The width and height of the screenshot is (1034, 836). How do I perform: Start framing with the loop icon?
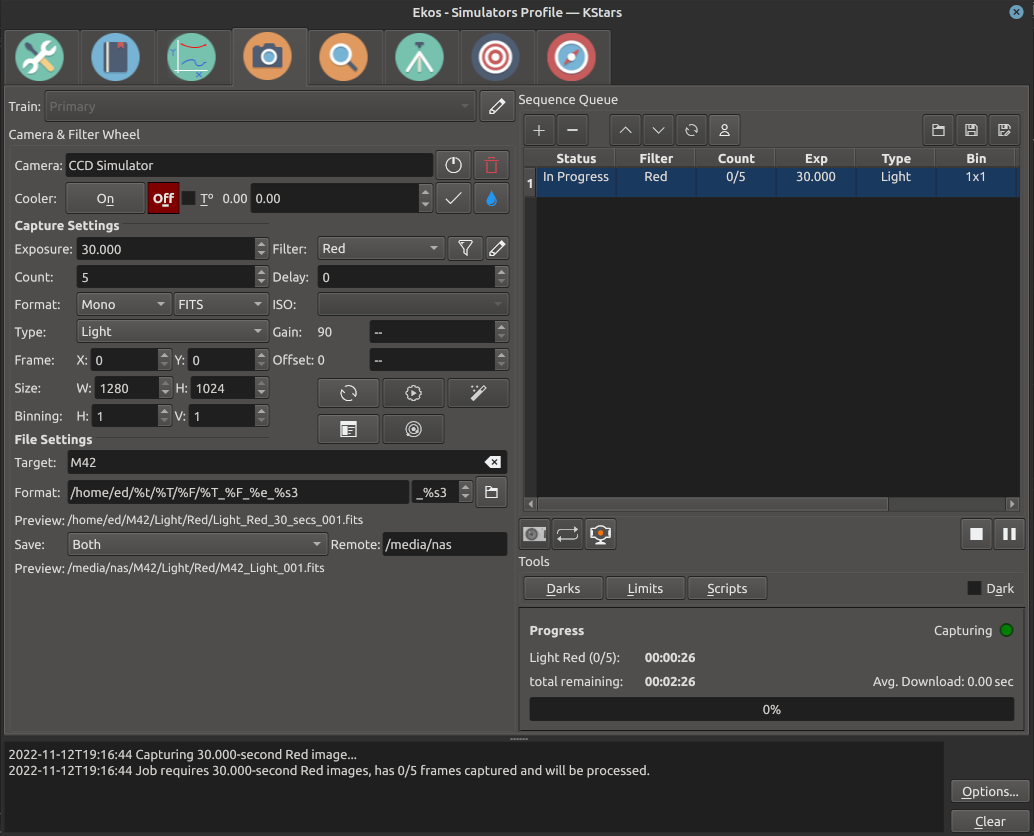tap(567, 533)
